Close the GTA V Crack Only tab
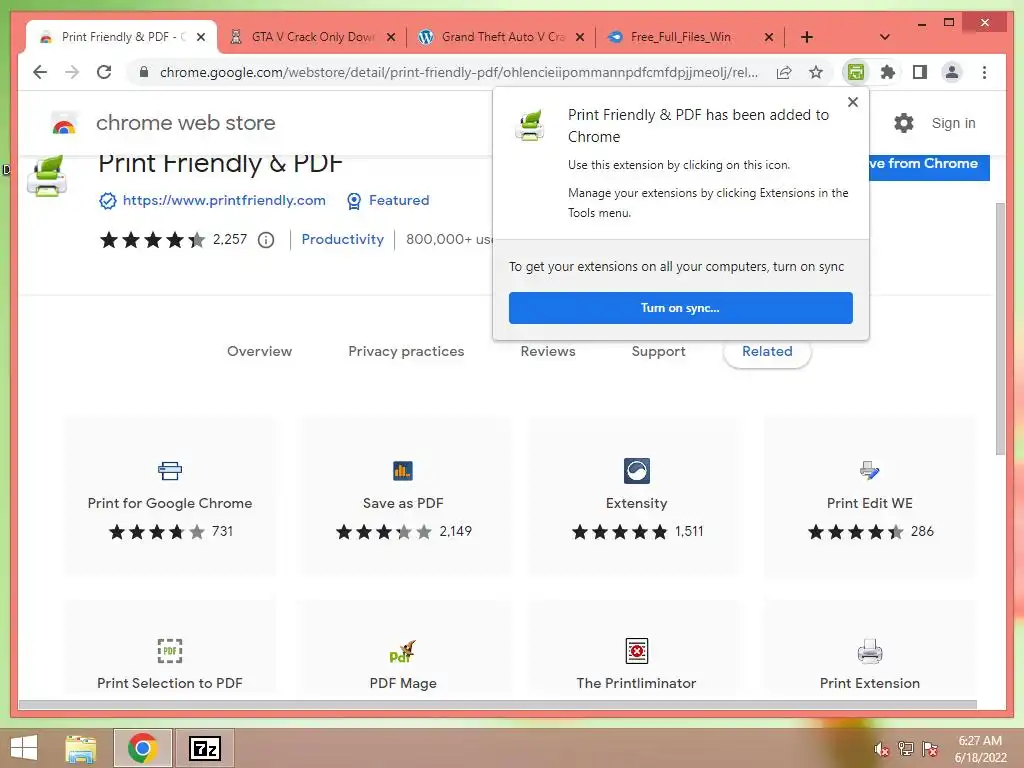This screenshot has width=1024, height=768. tap(391, 37)
